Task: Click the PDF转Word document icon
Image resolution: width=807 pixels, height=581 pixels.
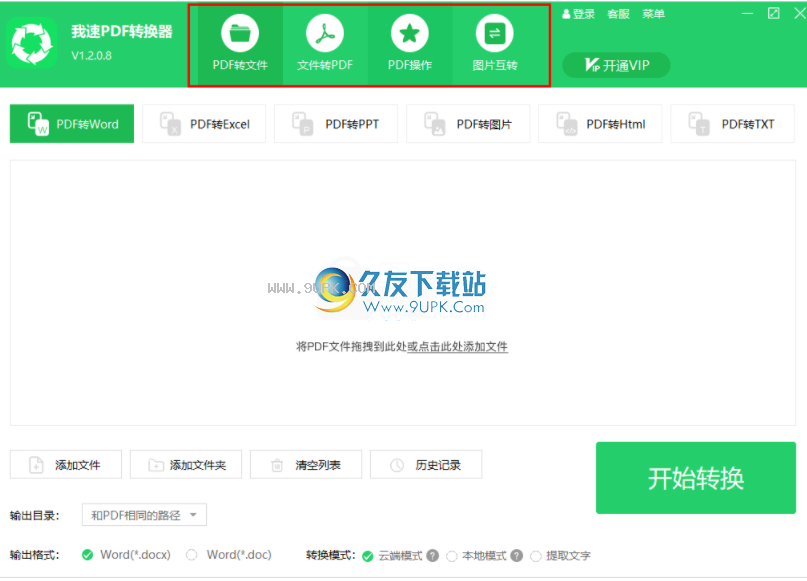Action: click(x=38, y=124)
